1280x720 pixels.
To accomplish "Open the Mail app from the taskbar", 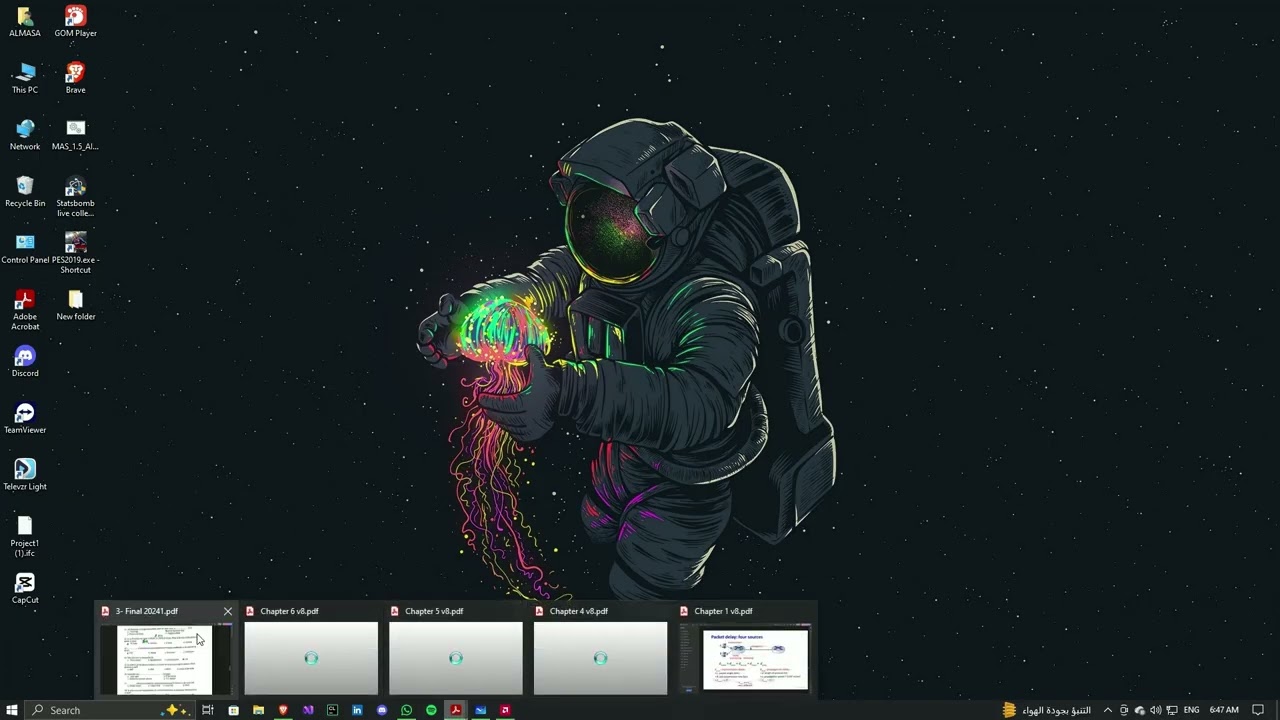I will tap(480, 710).
